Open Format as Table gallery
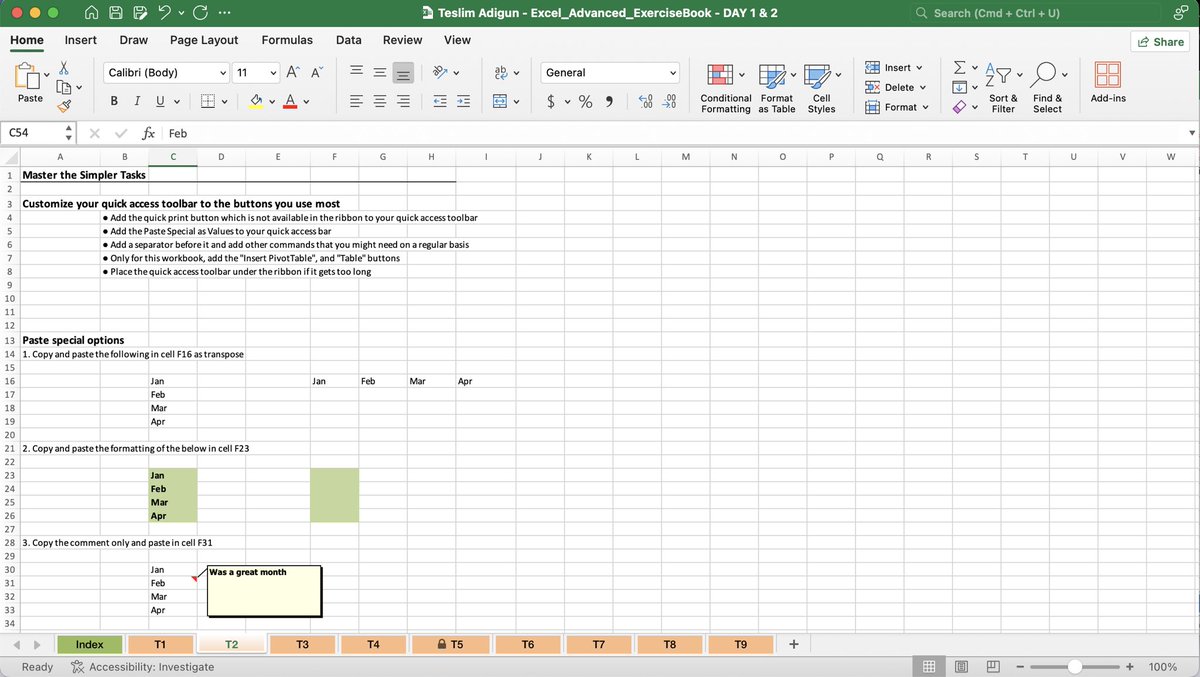 click(x=777, y=89)
